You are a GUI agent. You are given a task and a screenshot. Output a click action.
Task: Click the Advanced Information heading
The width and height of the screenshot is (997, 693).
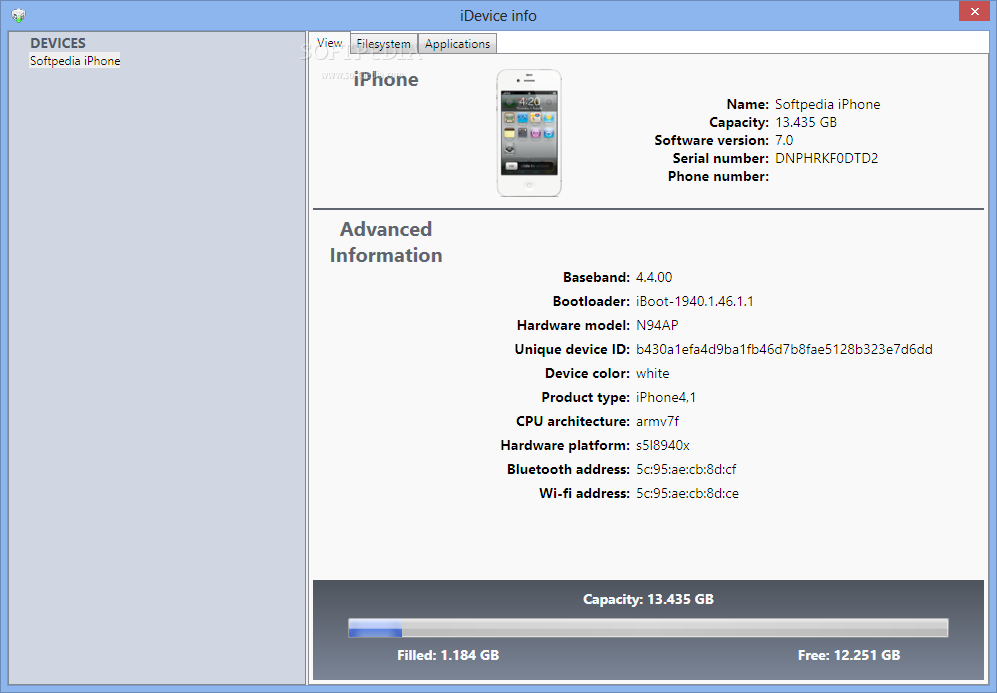point(386,242)
